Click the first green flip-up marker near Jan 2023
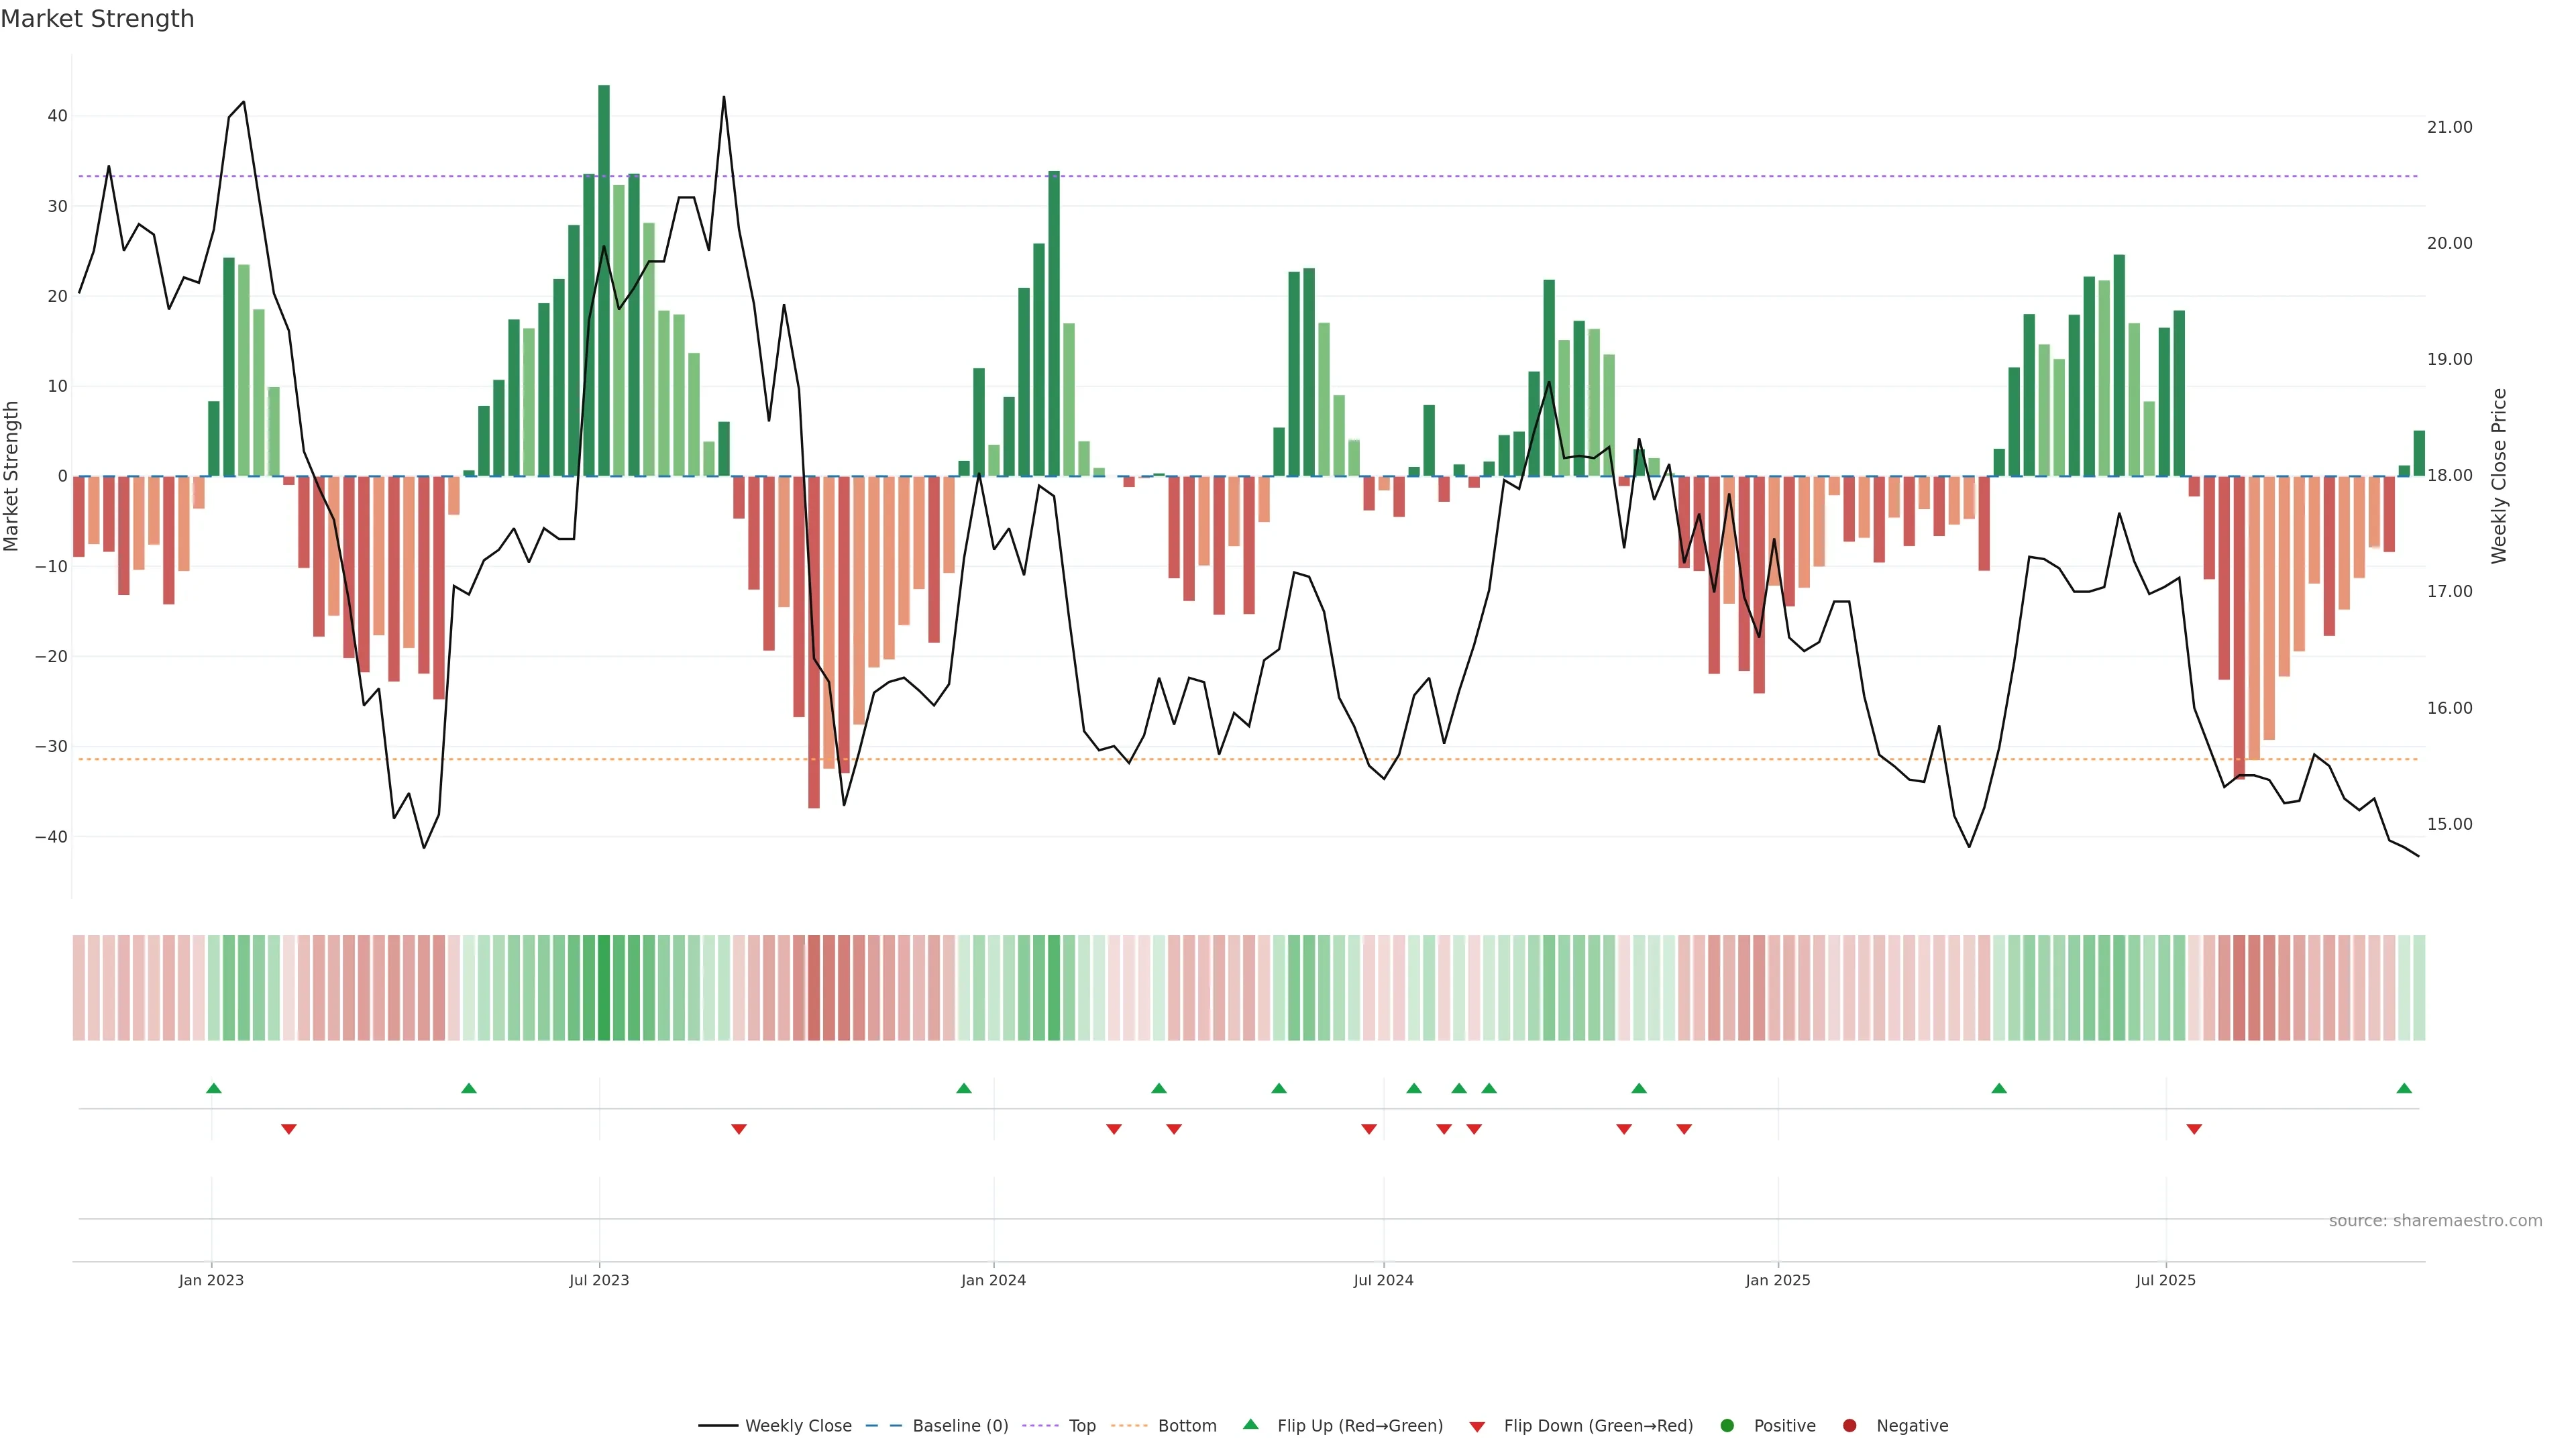Viewport: 2576px width, 1449px height. pyautogui.click(x=213, y=1088)
